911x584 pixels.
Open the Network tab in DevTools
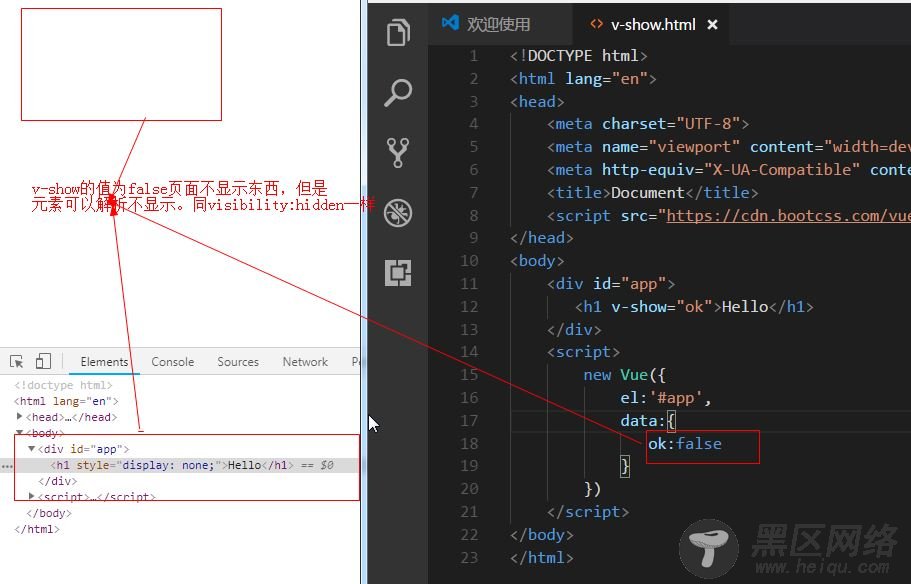tap(305, 361)
